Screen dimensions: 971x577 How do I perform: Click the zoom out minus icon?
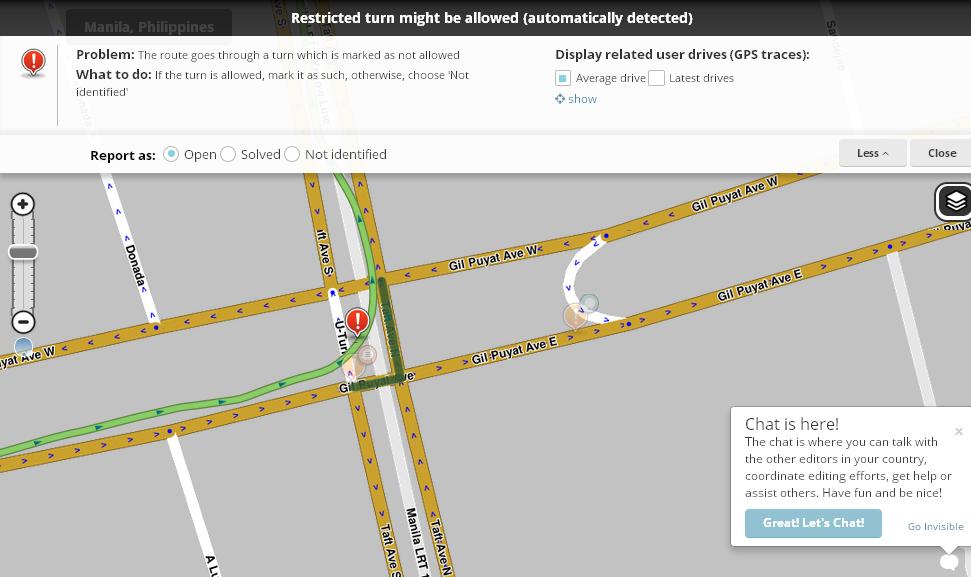22,322
